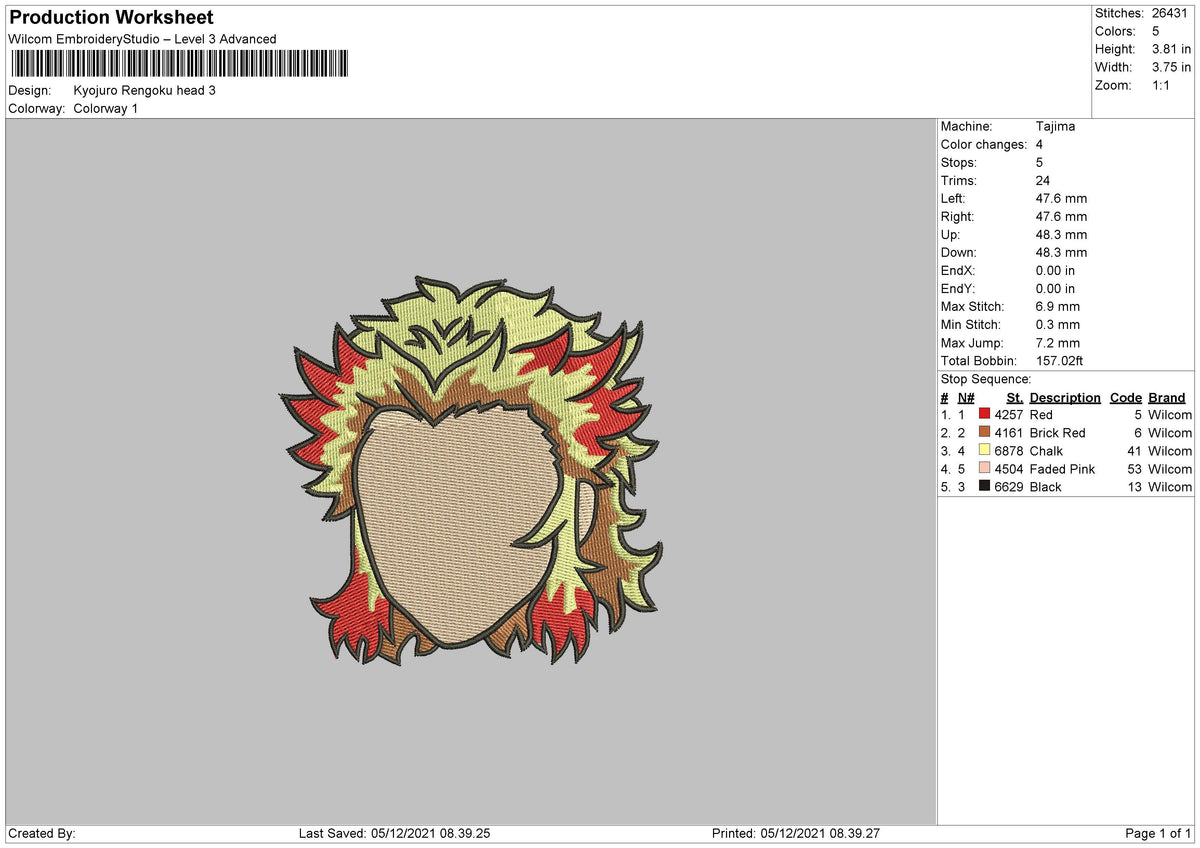Click the 'Page 1 of 1' footer text
The width and height of the screenshot is (1200, 848).
[x=1159, y=833]
